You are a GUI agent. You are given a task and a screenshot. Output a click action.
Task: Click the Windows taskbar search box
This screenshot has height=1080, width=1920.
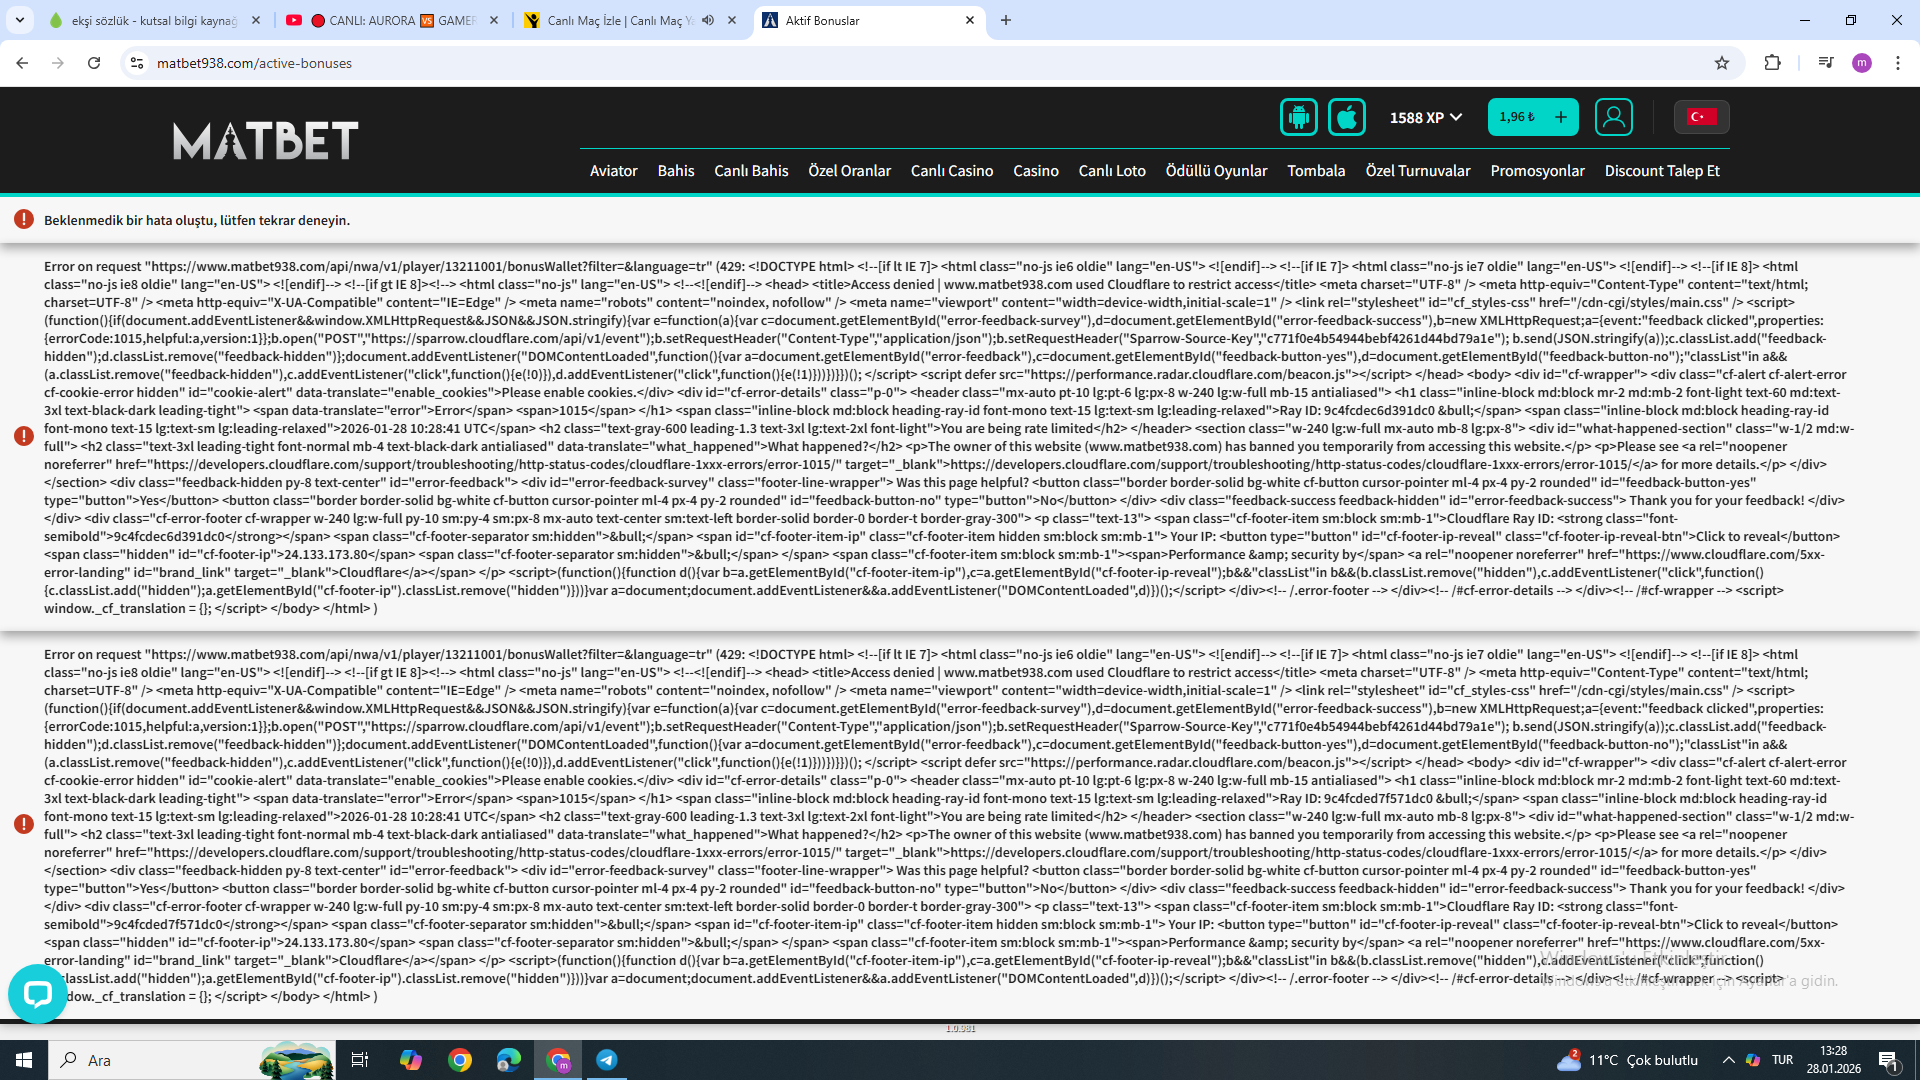[190, 1060]
